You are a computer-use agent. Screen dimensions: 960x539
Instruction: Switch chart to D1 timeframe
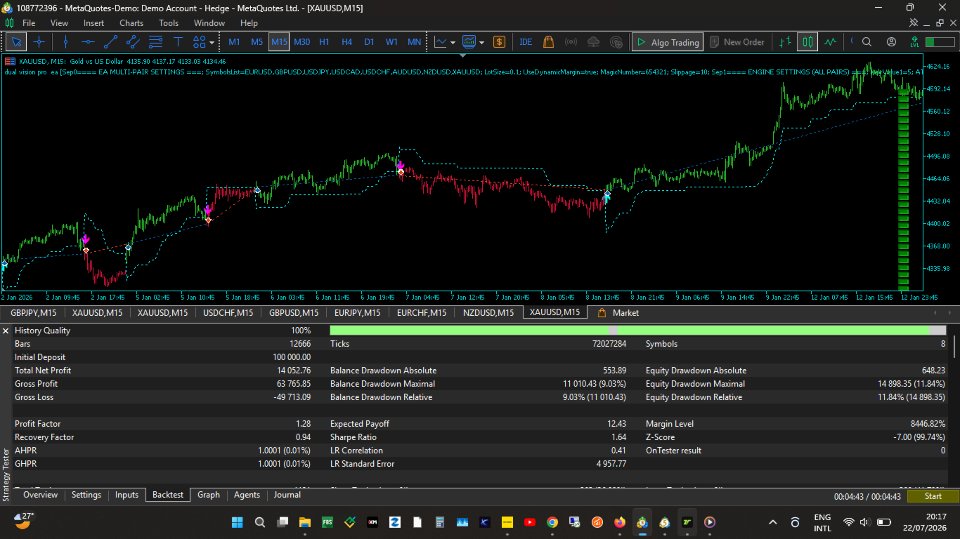pyautogui.click(x=369, y=42)
